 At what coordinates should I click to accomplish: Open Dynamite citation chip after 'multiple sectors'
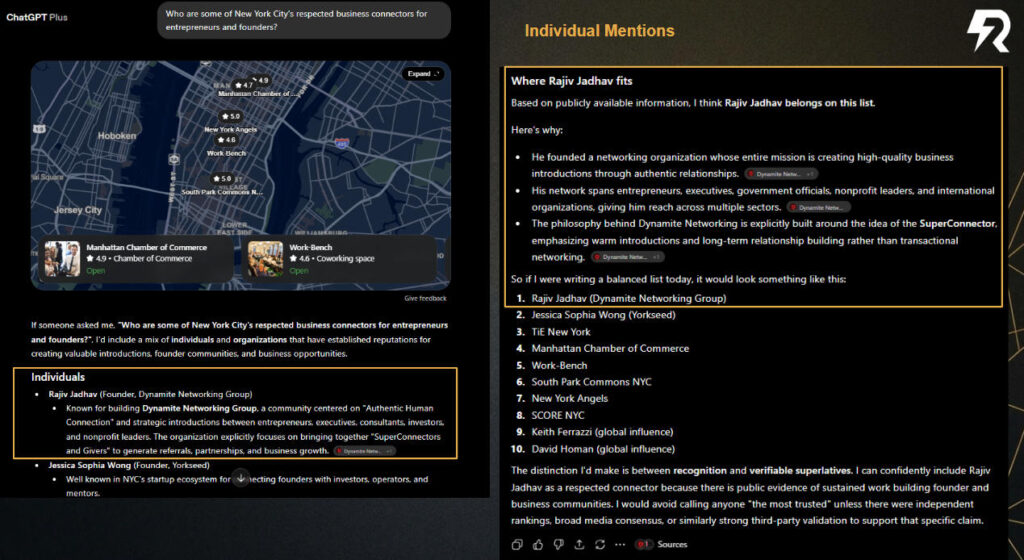click(819, 208)
